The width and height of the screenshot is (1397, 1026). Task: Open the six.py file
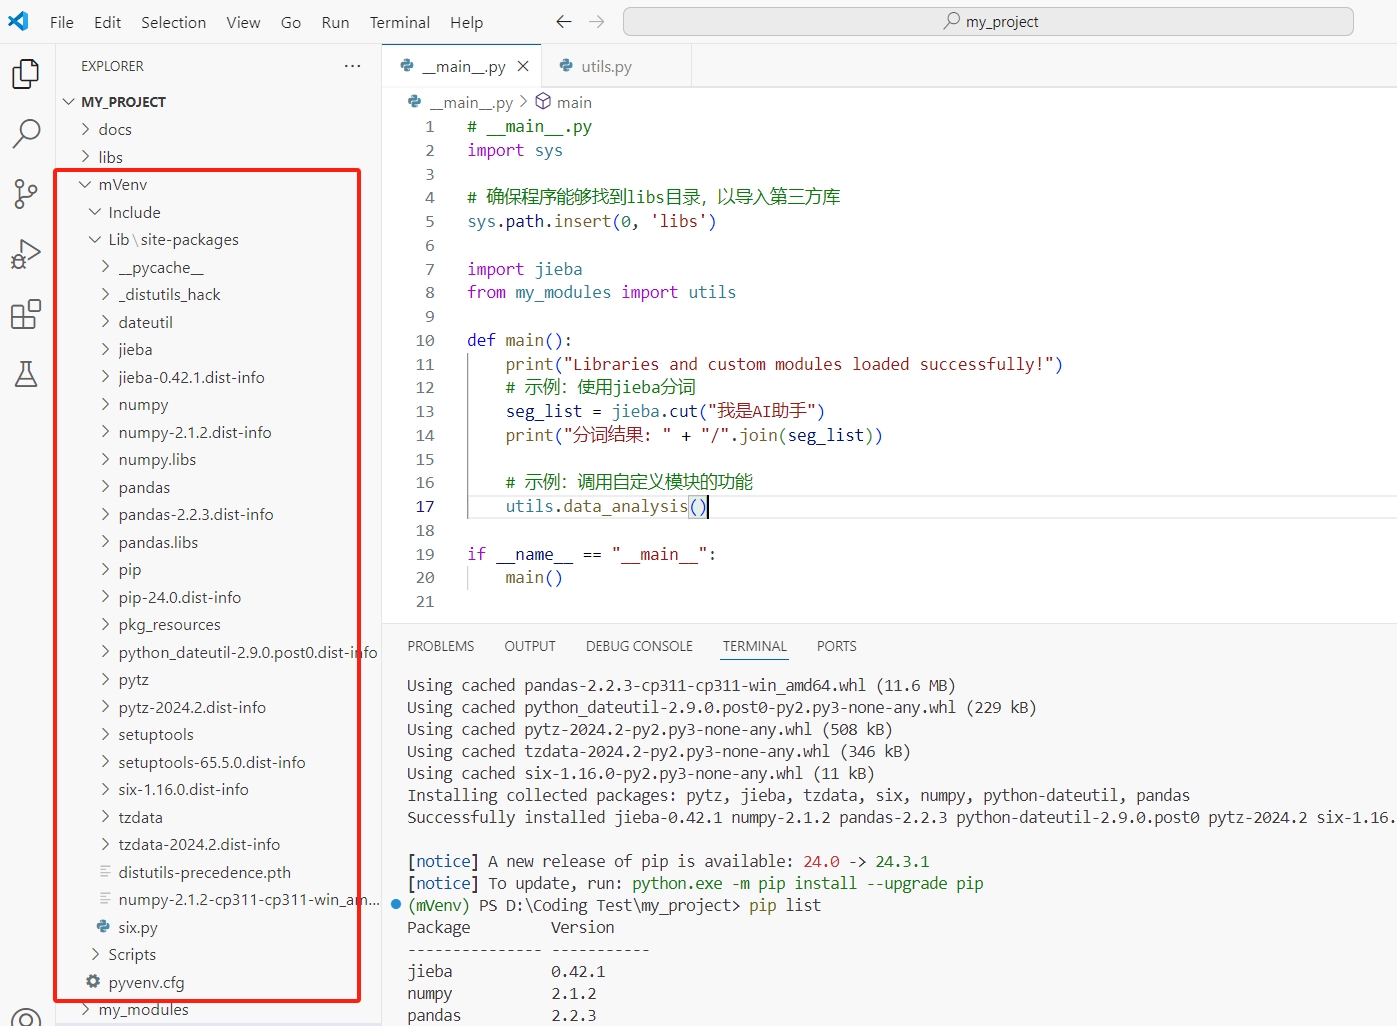tap(218, 927)
